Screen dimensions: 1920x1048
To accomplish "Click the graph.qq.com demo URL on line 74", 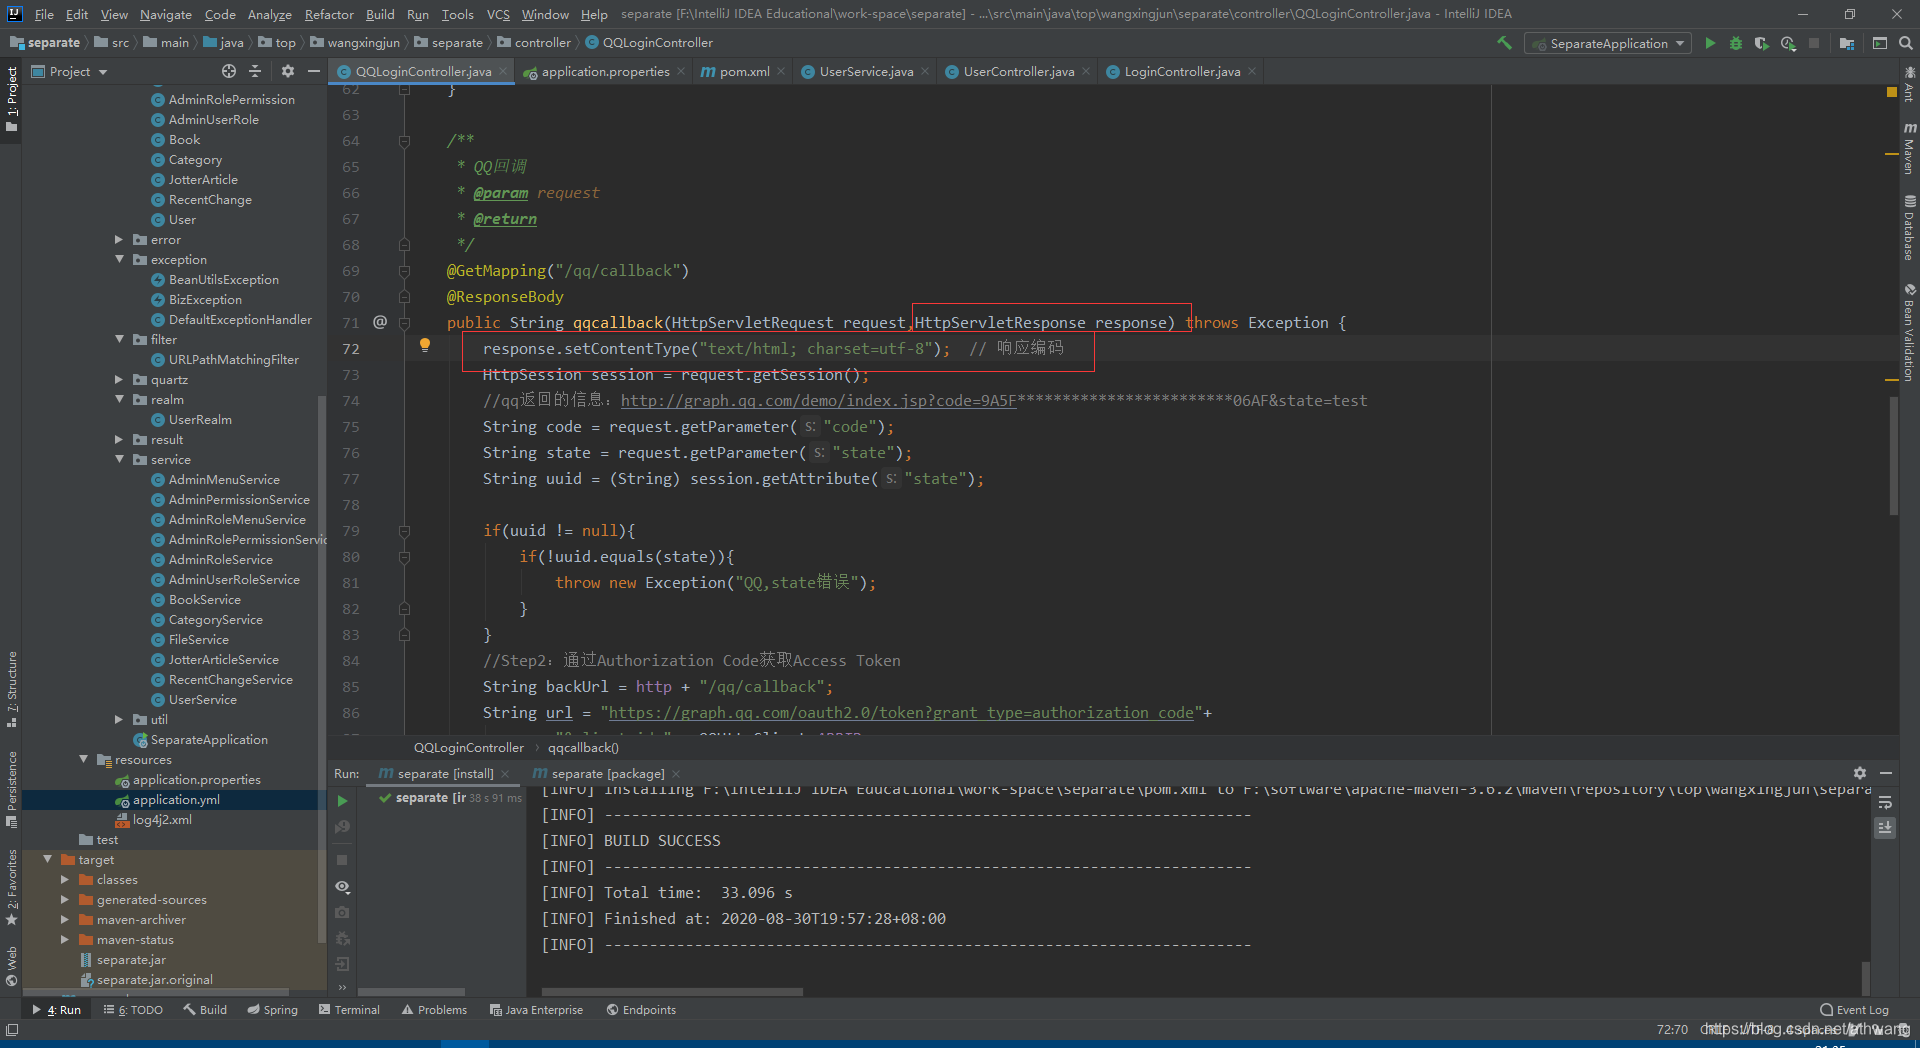I will pyautogui.click(x=818, y=401).
